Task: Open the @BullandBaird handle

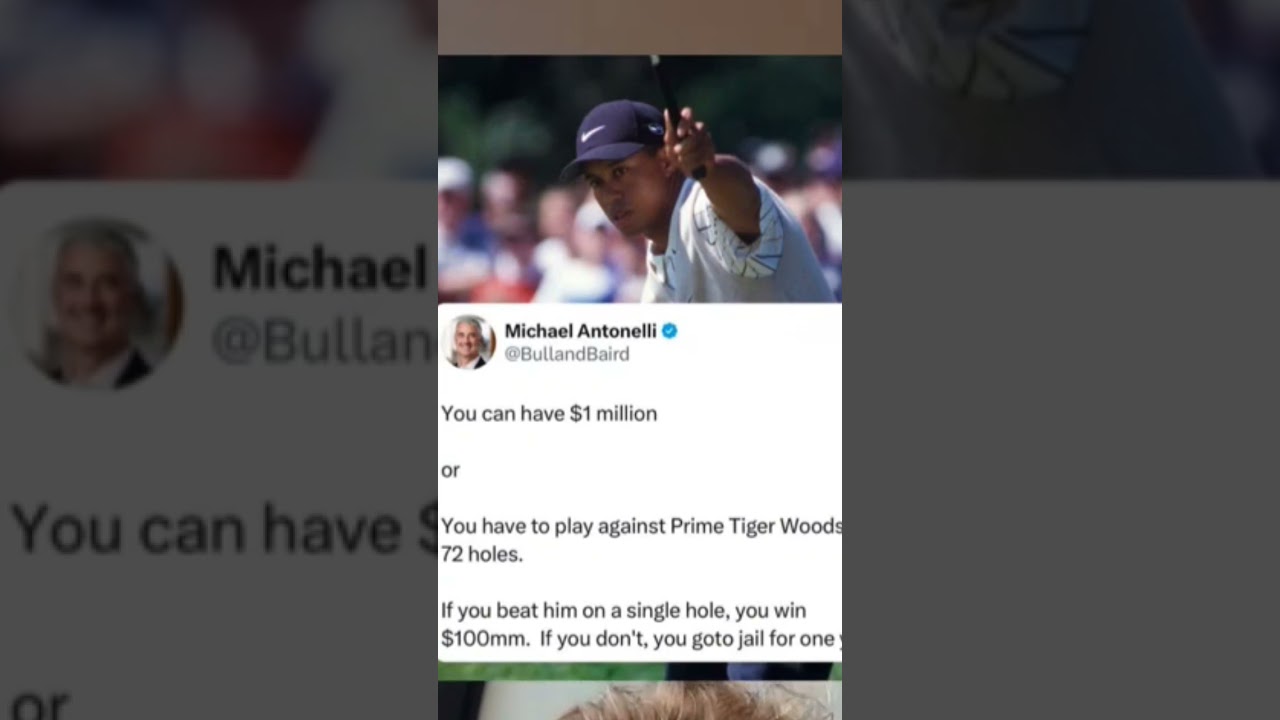Action: coord(567,354)
